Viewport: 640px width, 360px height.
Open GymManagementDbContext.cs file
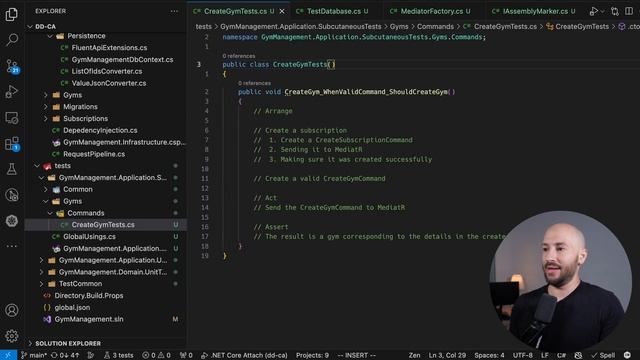pyautogui.click(x=122, y=60)
